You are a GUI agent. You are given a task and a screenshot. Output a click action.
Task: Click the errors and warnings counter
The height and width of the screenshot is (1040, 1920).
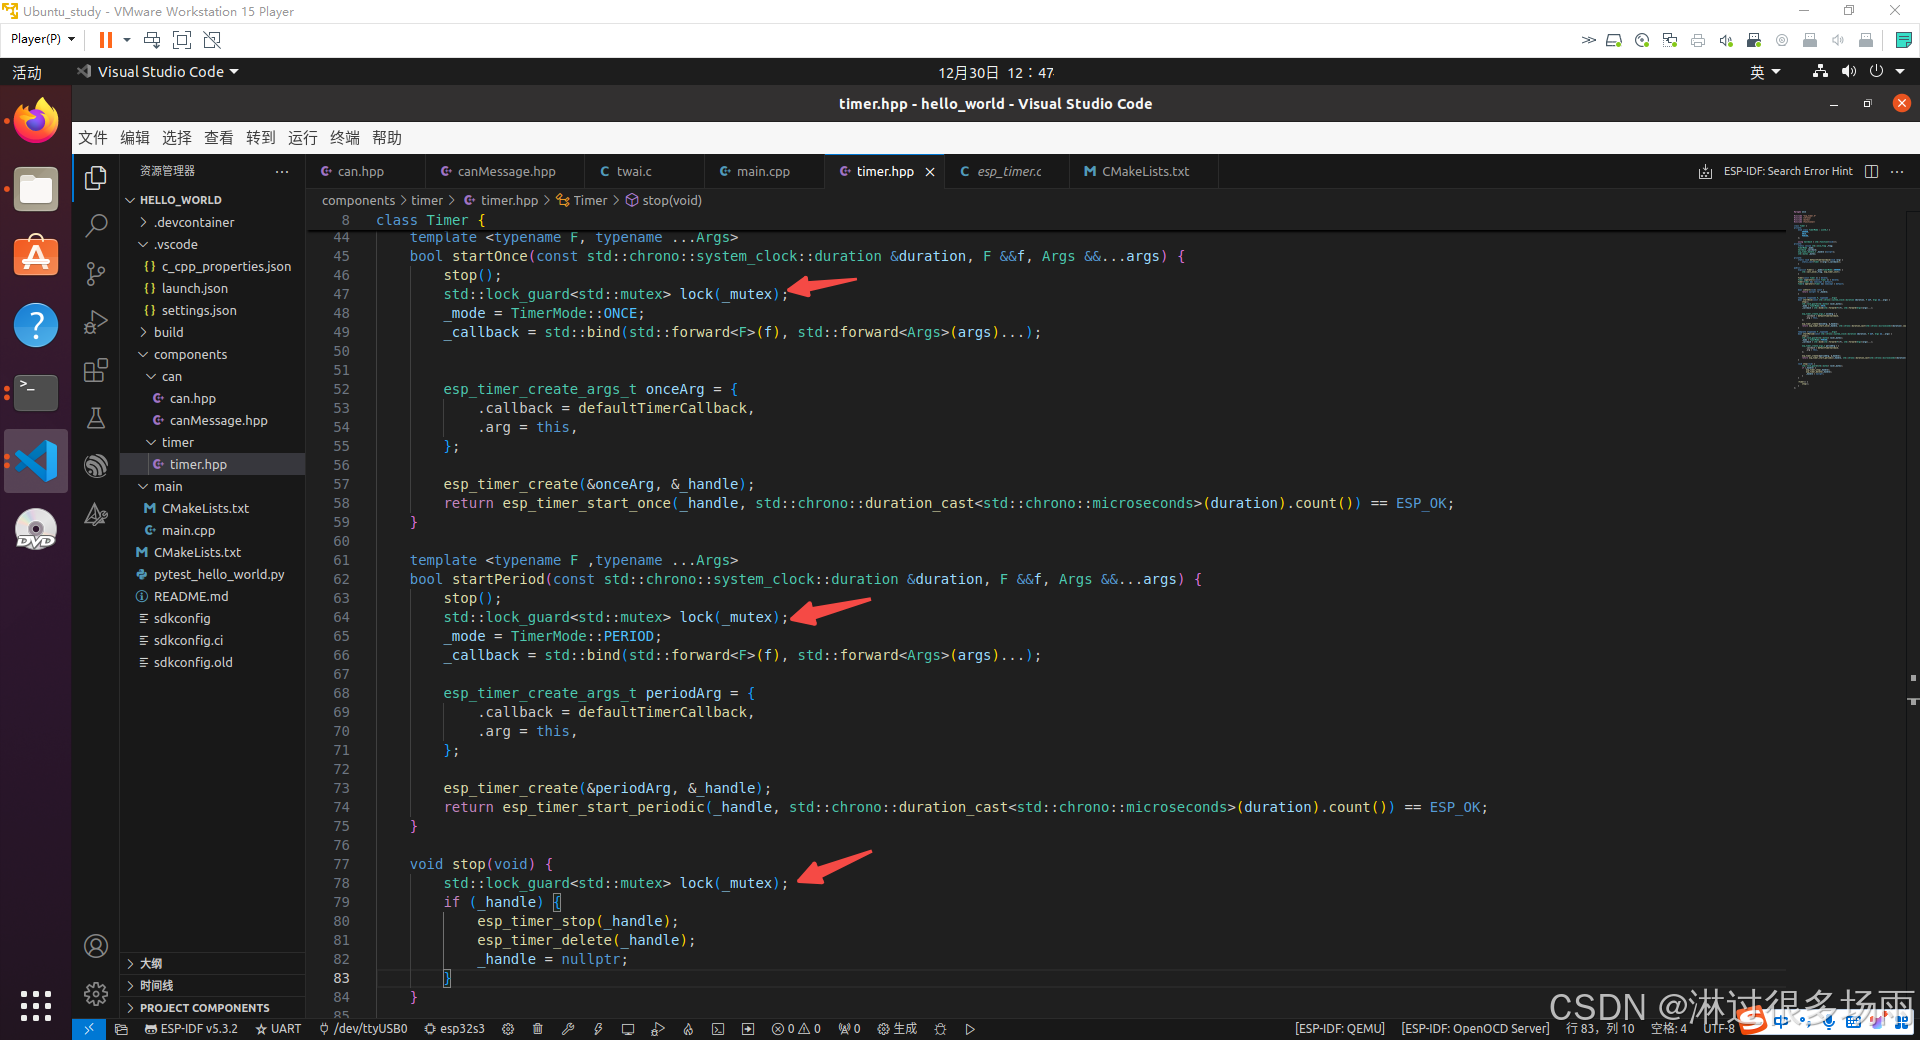coord(796,1029)
